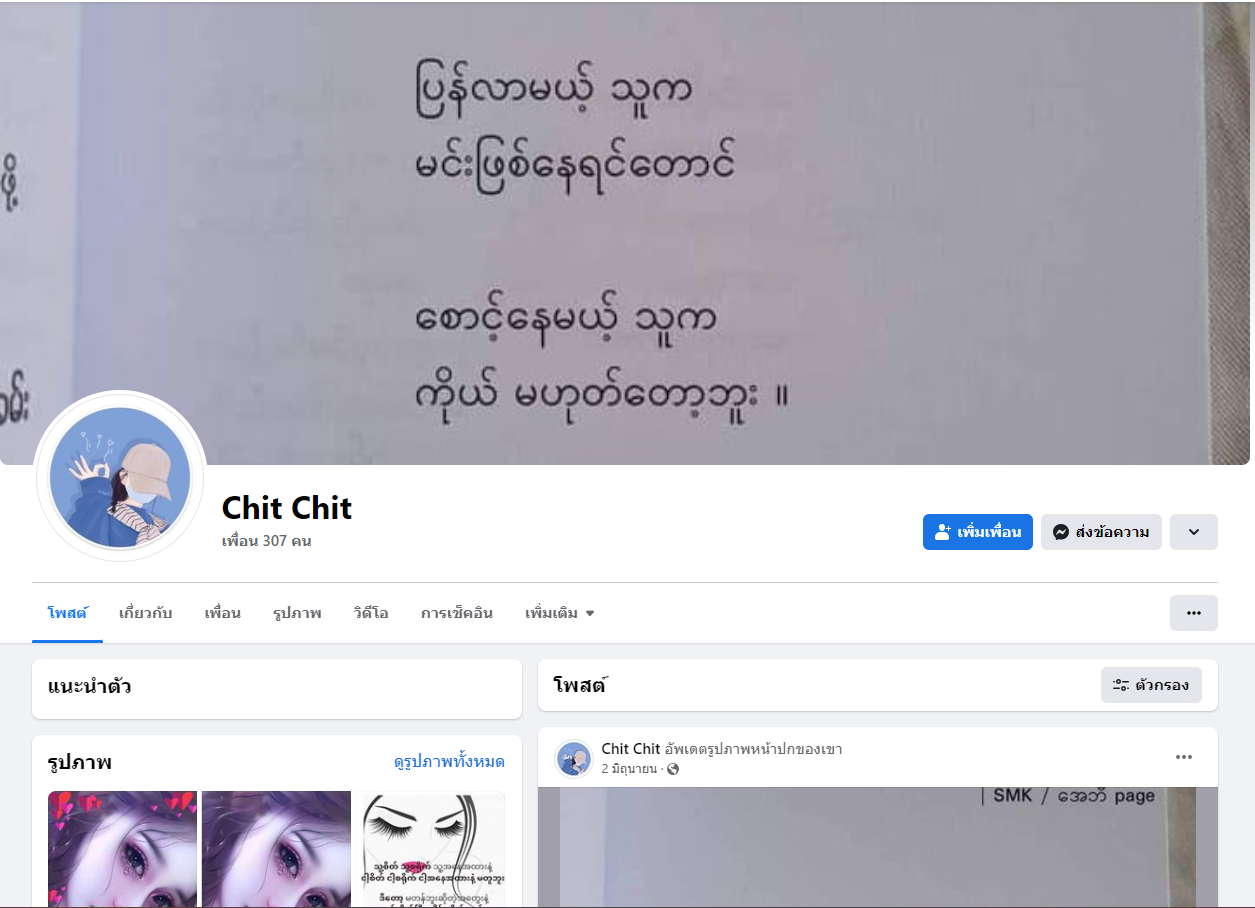Open ดูรูปภาพทั้งหมด (see all photos) link
The height and width of the screenshot is (908, 1255).
tap(449, 762)
